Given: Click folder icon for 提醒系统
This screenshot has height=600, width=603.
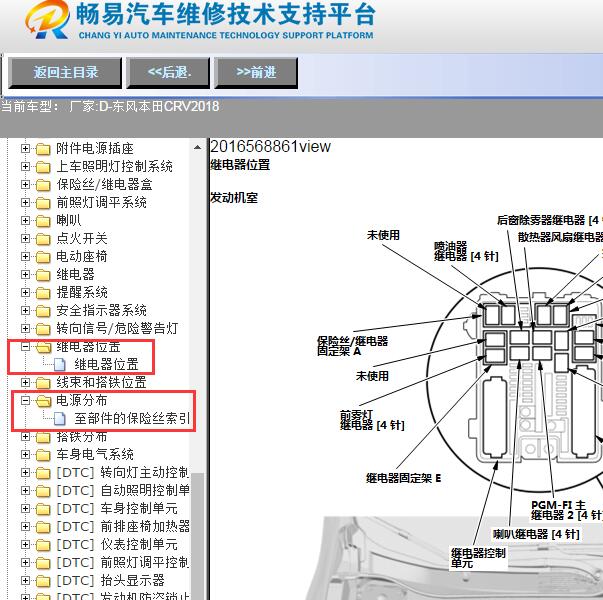Looking at the screenshot, I should 43,293.
